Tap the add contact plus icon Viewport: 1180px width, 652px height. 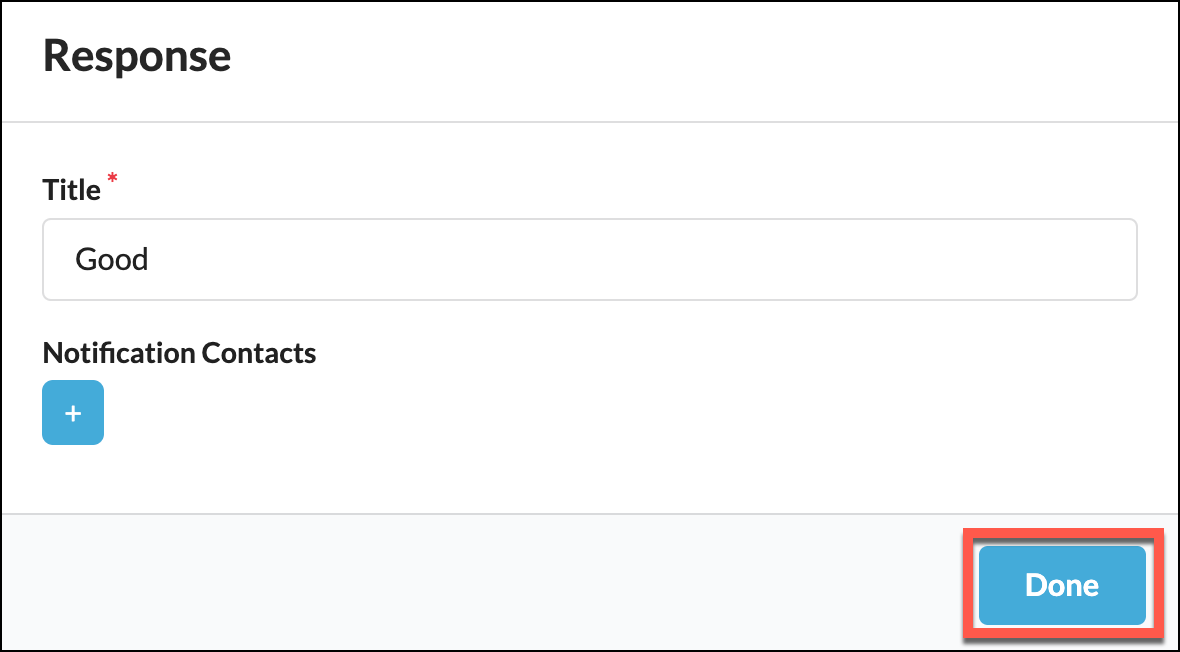tap(73, 413)
